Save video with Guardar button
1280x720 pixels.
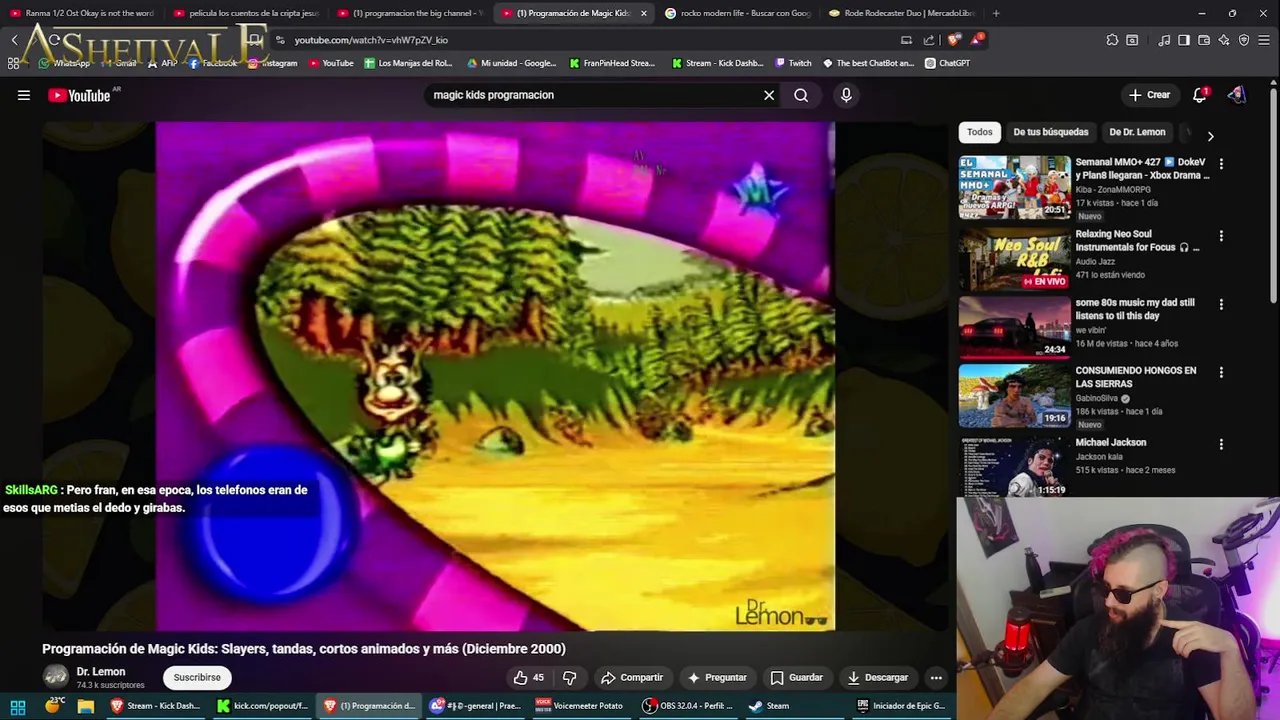796,678
